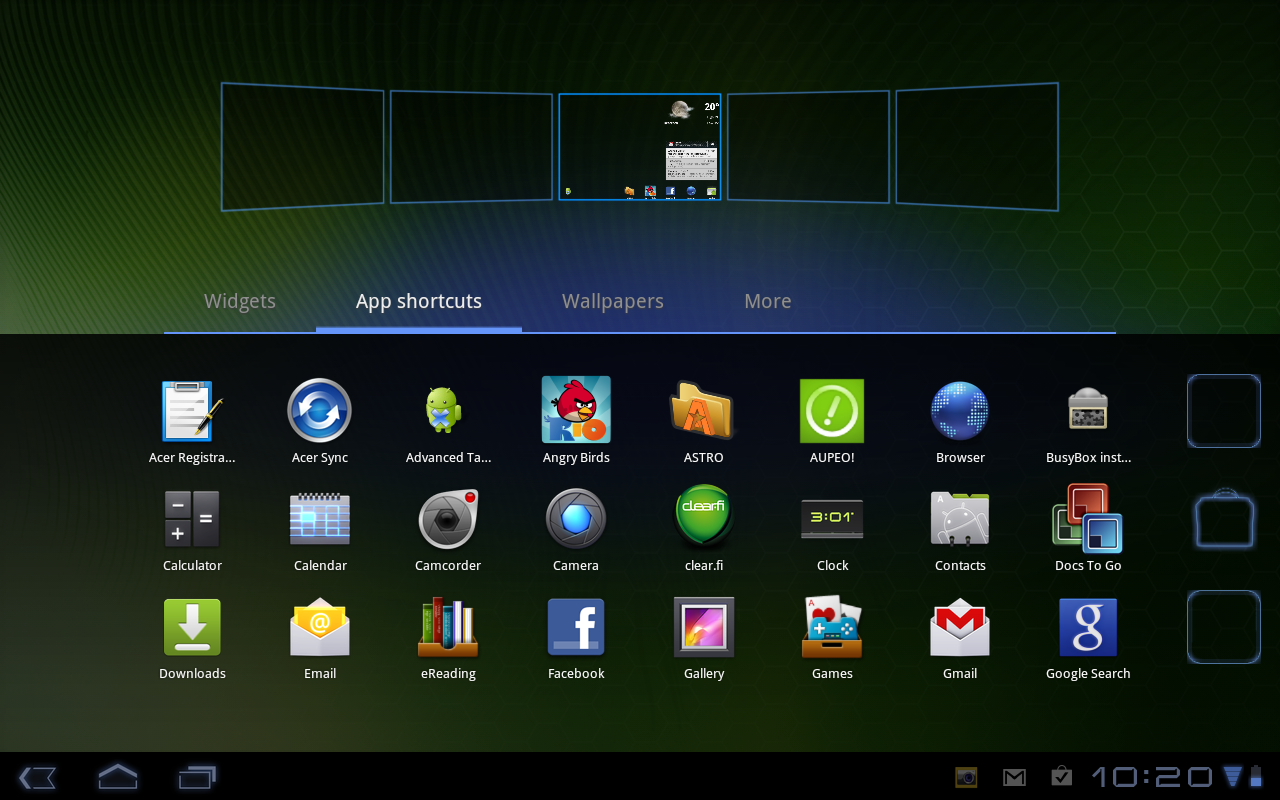This screenshot has width=1280, height=800.
Task: Open the Angry Birds Rio app icon
Action: point(576,410)
